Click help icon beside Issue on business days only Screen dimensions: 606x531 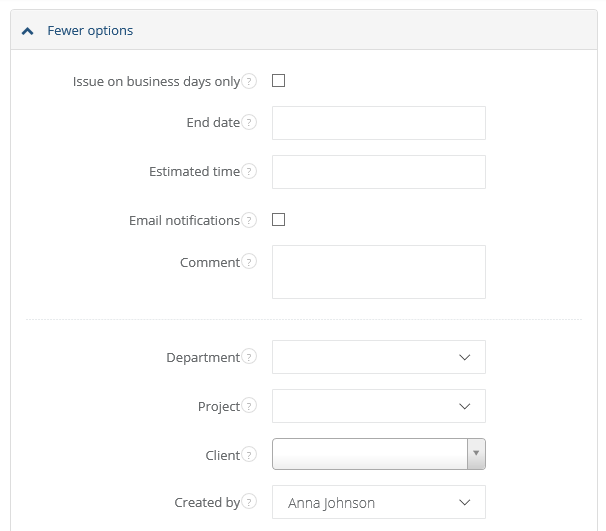tap(250, 82)
